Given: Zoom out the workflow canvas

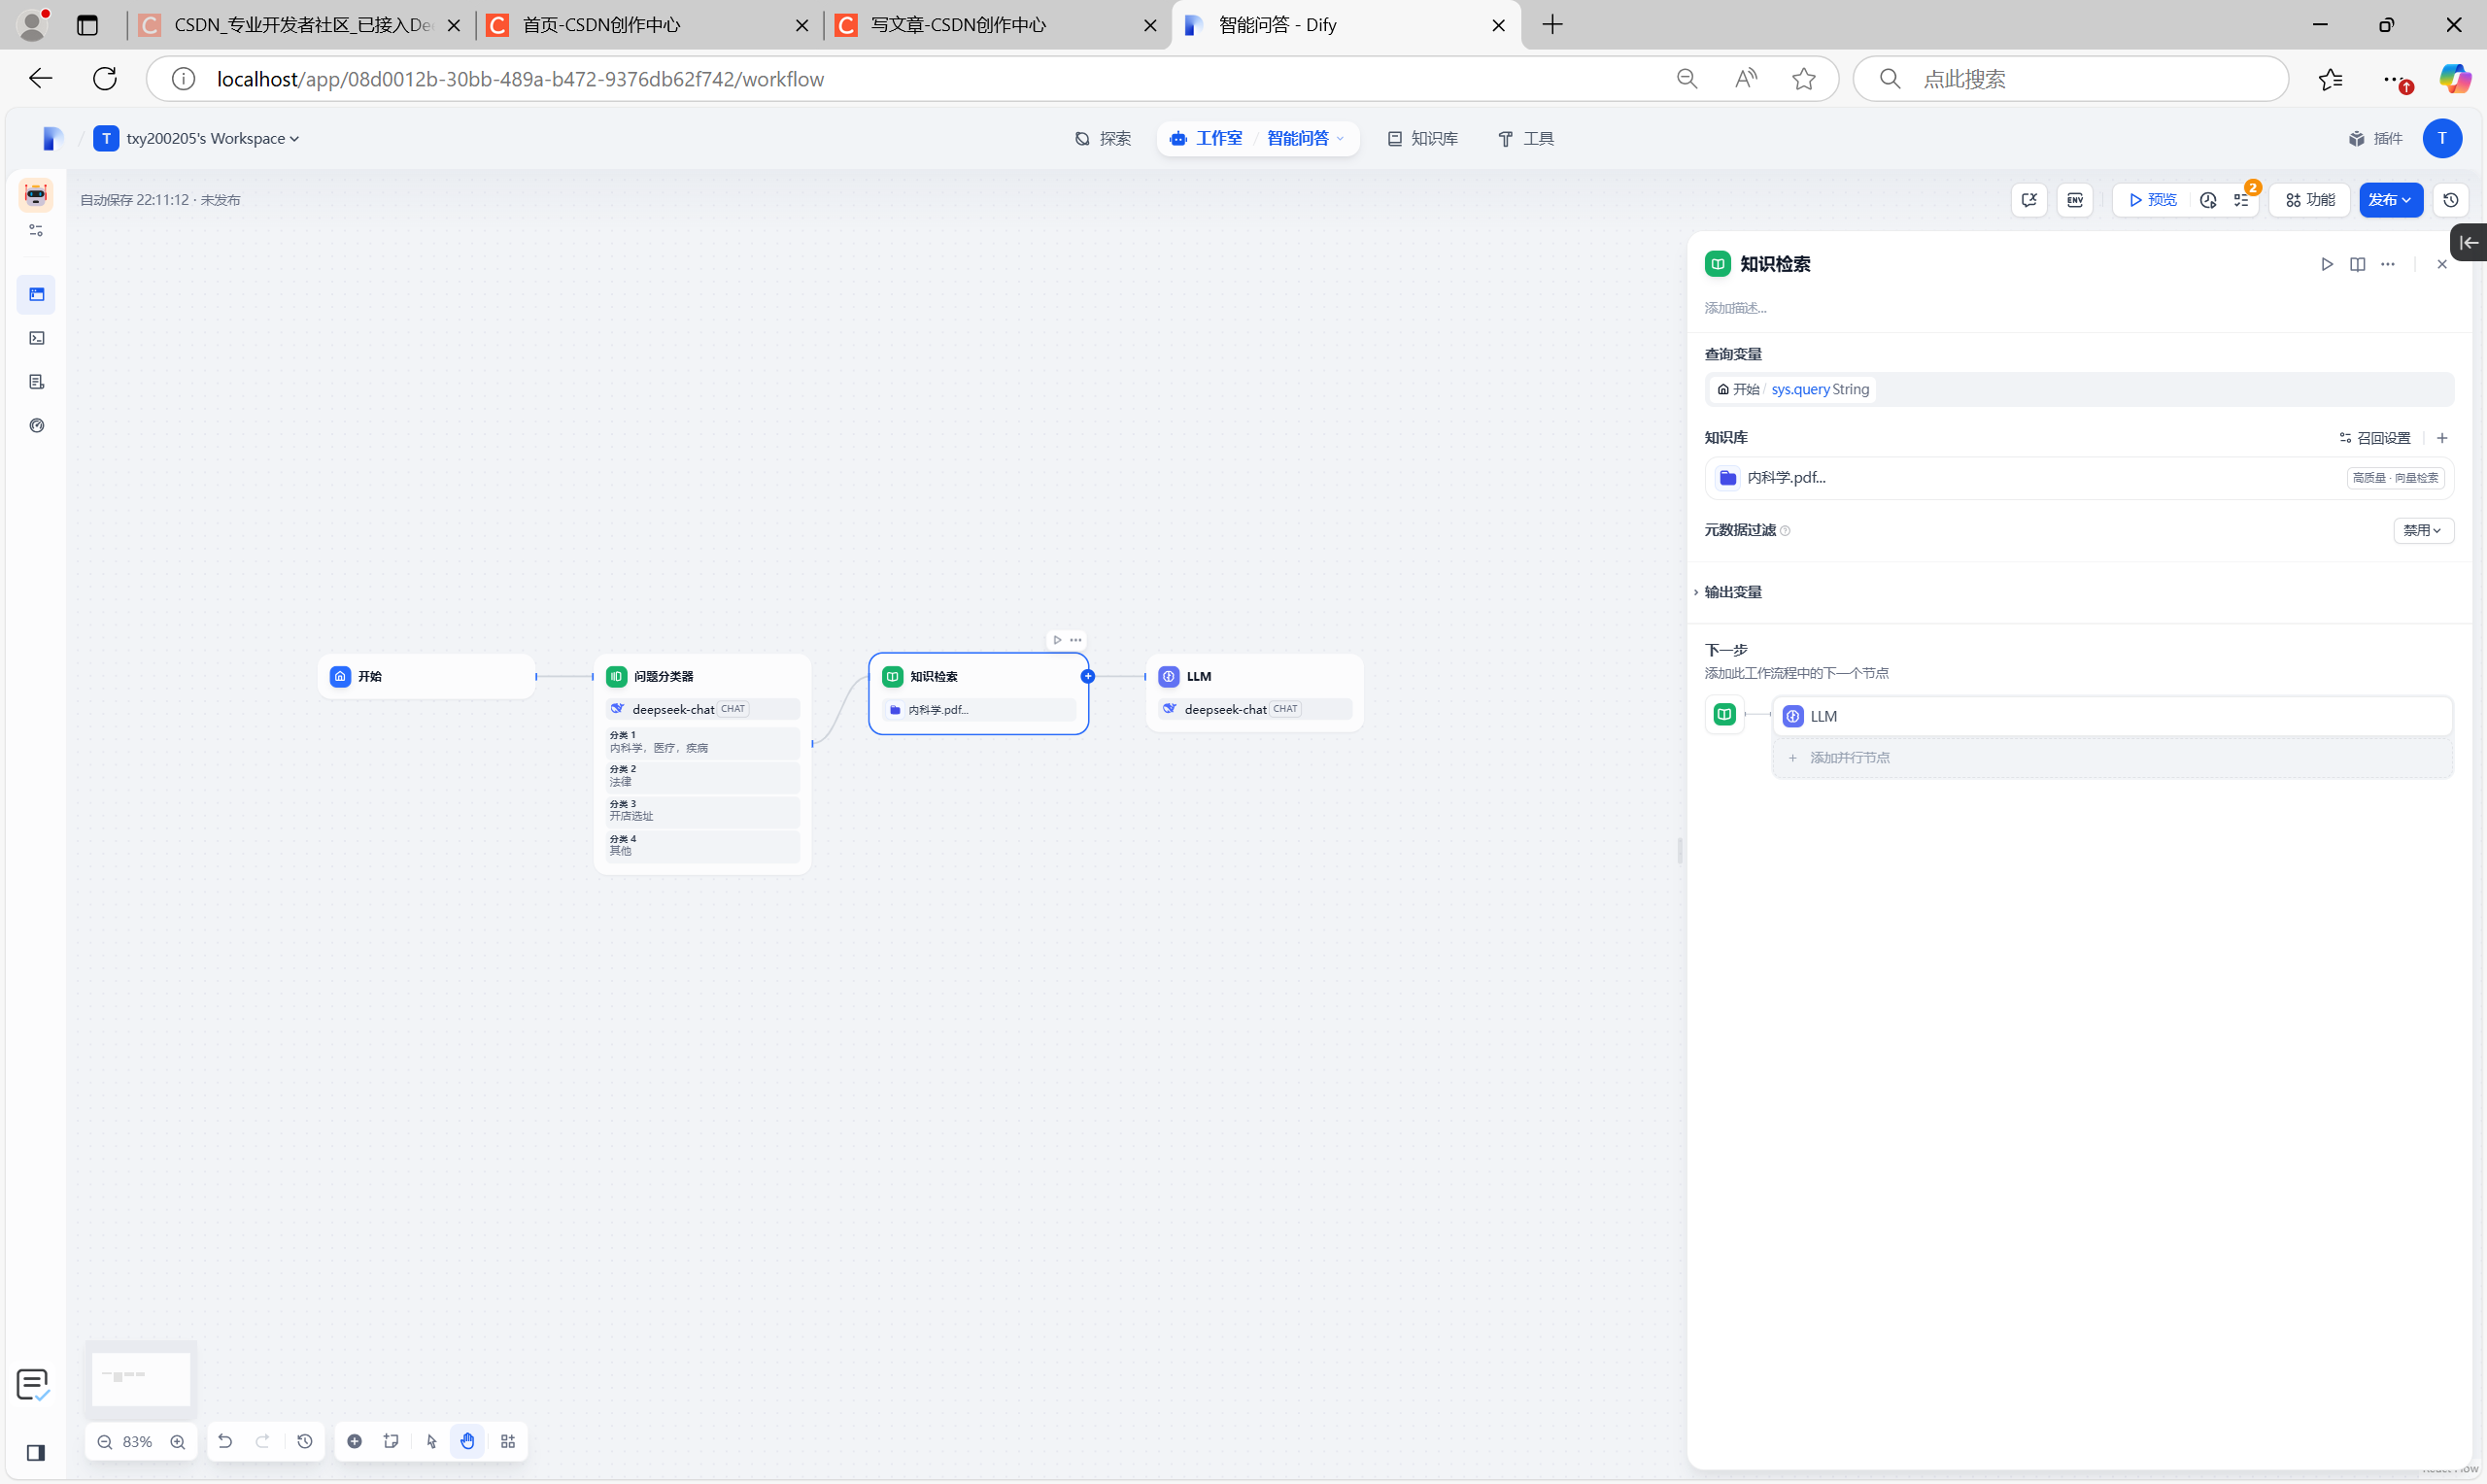Looking at the screenshot, I should pos(104,1441).
